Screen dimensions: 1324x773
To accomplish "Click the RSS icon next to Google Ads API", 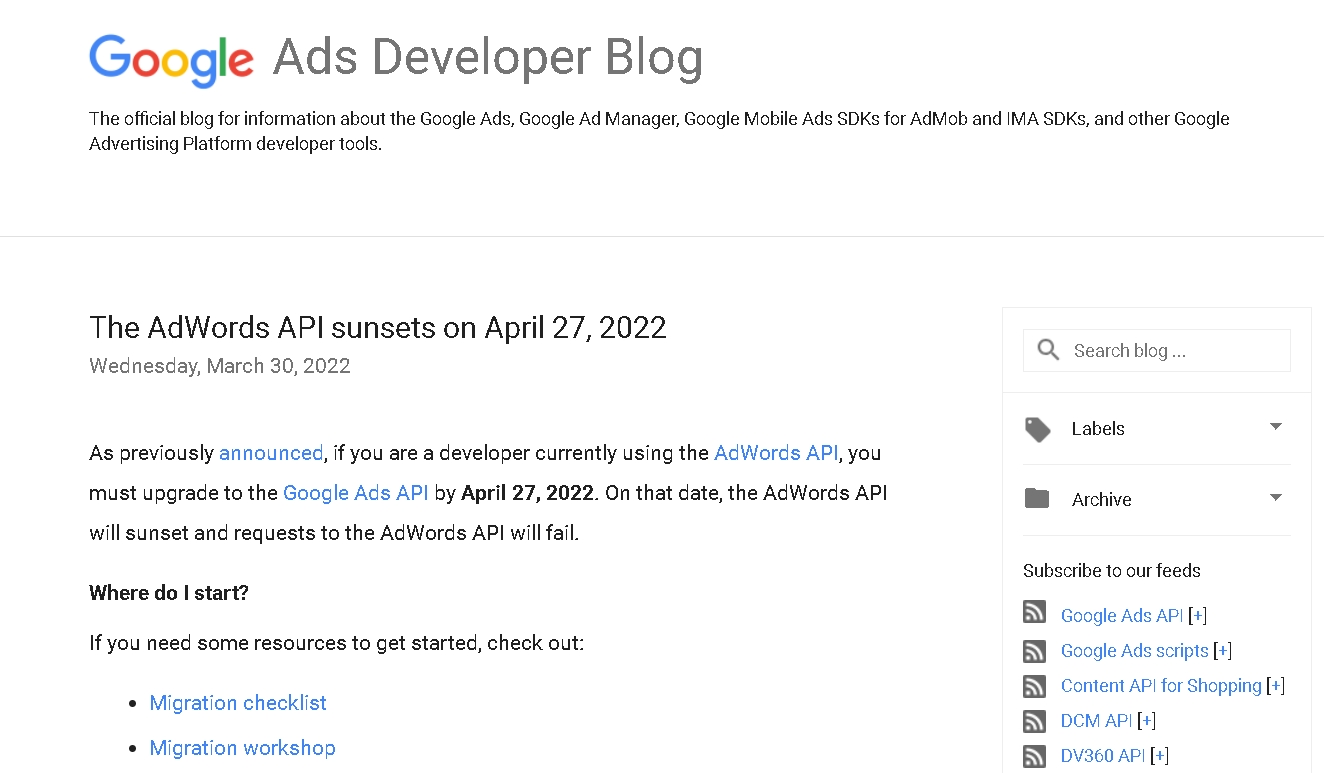I will (1034, 611).
